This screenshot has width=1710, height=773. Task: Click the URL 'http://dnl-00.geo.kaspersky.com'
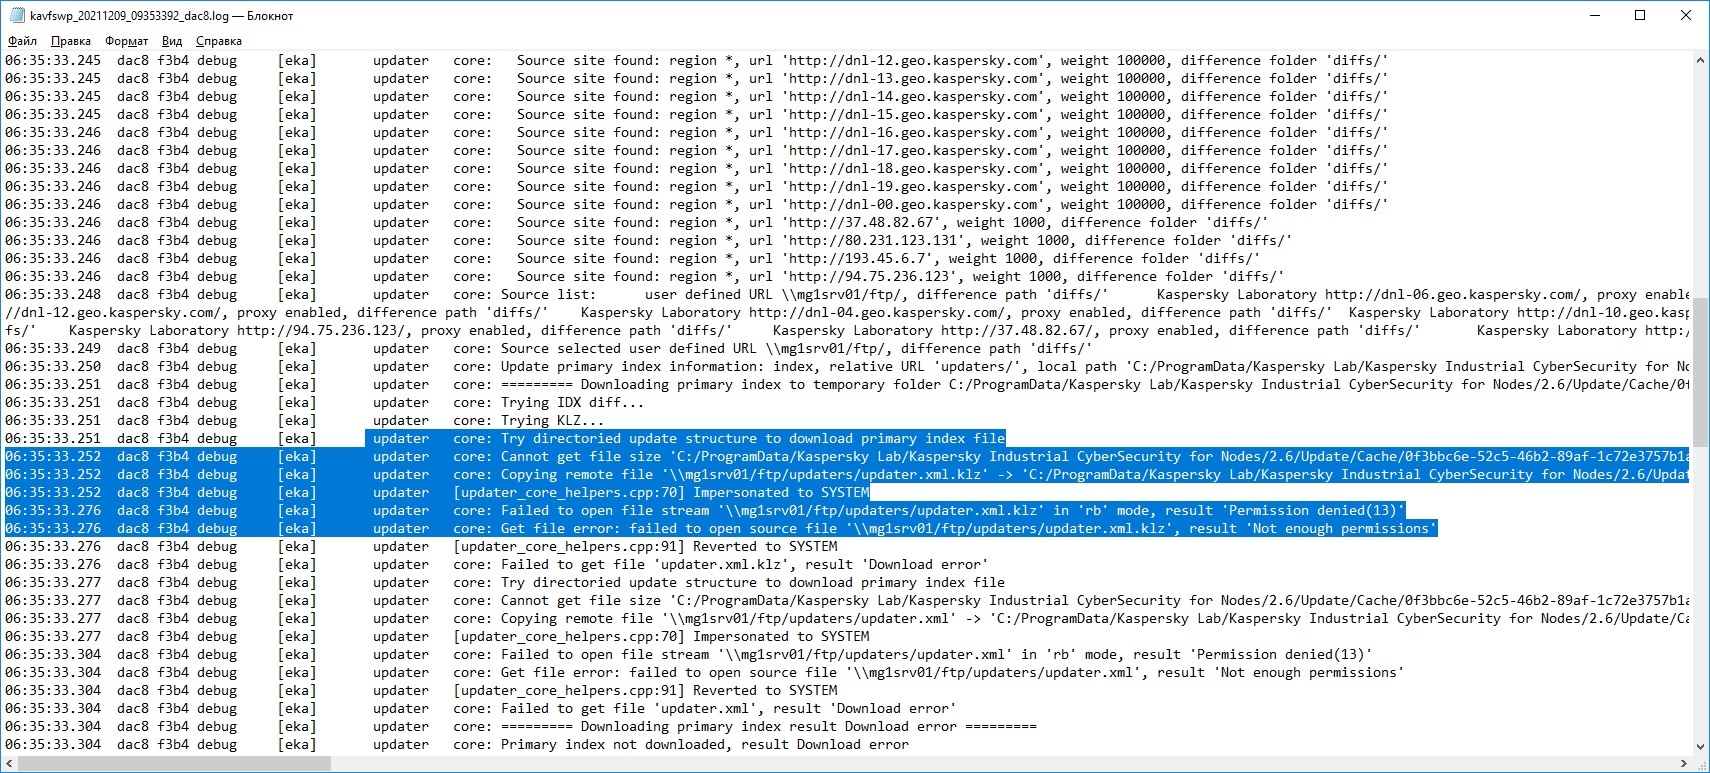913,205
